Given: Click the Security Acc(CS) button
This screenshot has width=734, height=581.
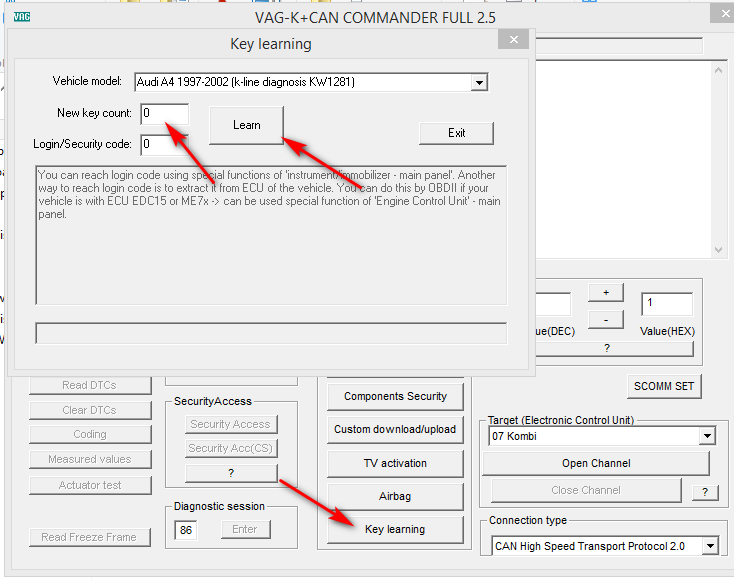Looking at the screenshot, I should click(231, 449).
